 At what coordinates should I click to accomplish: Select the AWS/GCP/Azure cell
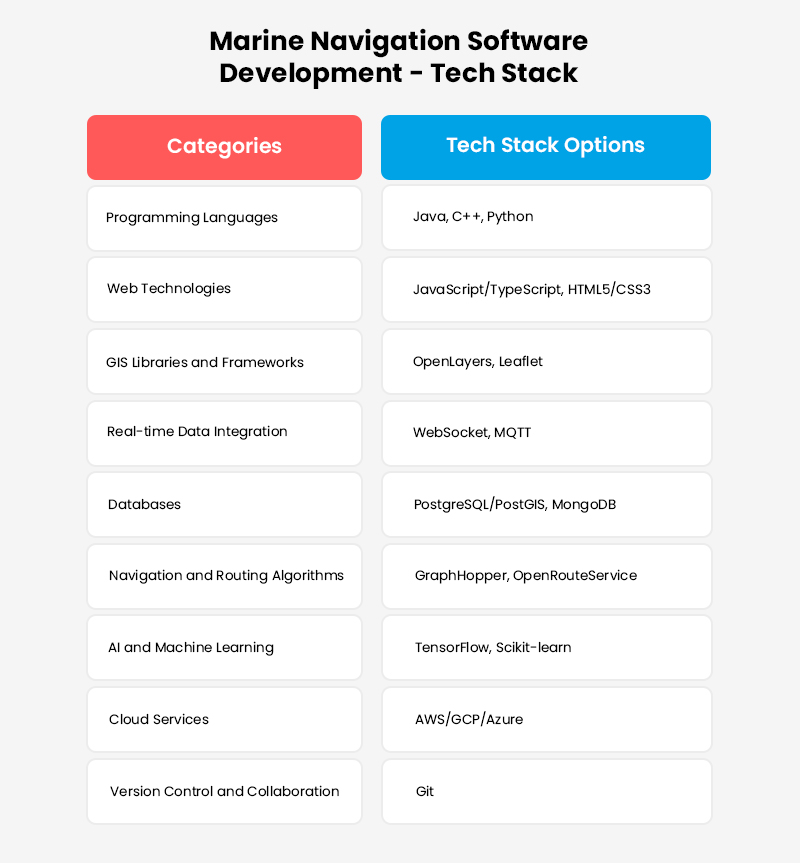546,720
